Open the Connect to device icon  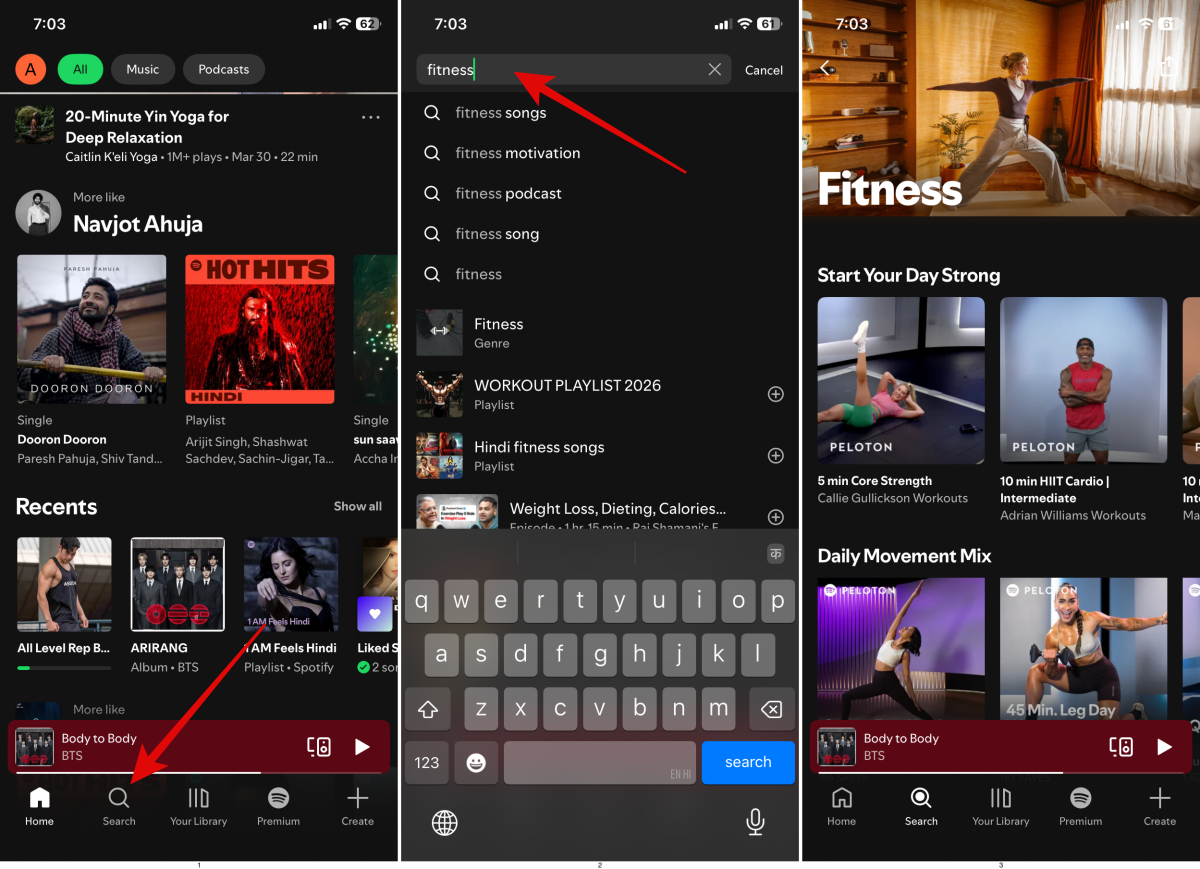320,746
